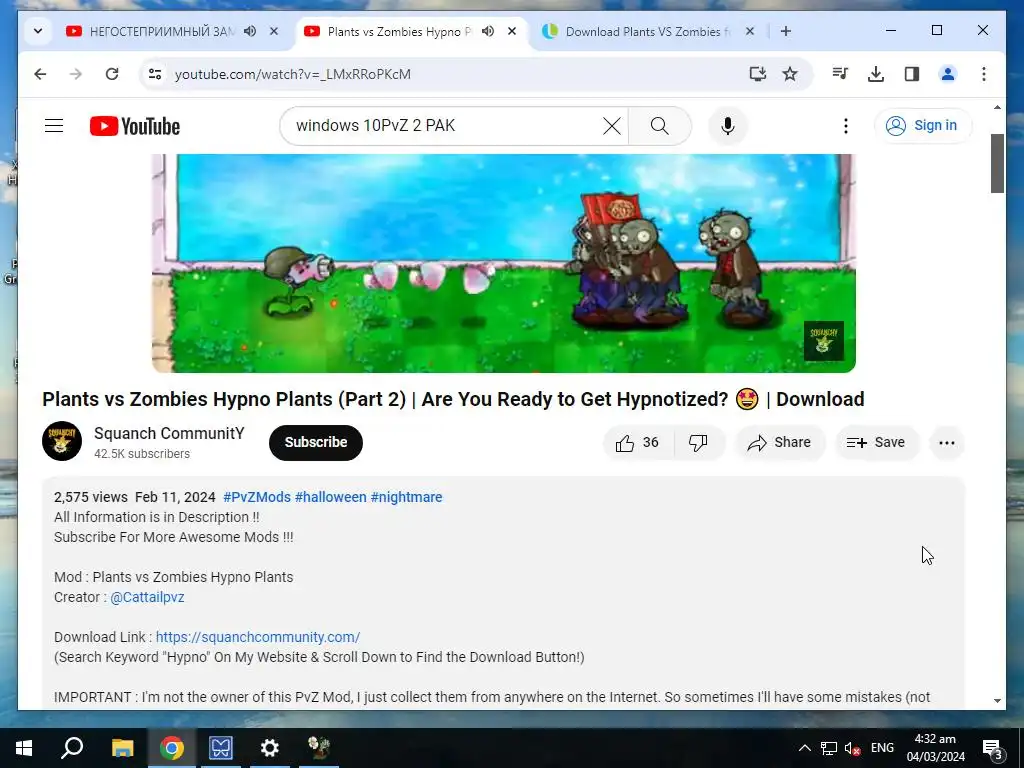This screenshot has width=1024, height=768.
Task: Open the Plants vs Zombies taskbar app
Action: (319, 748)
